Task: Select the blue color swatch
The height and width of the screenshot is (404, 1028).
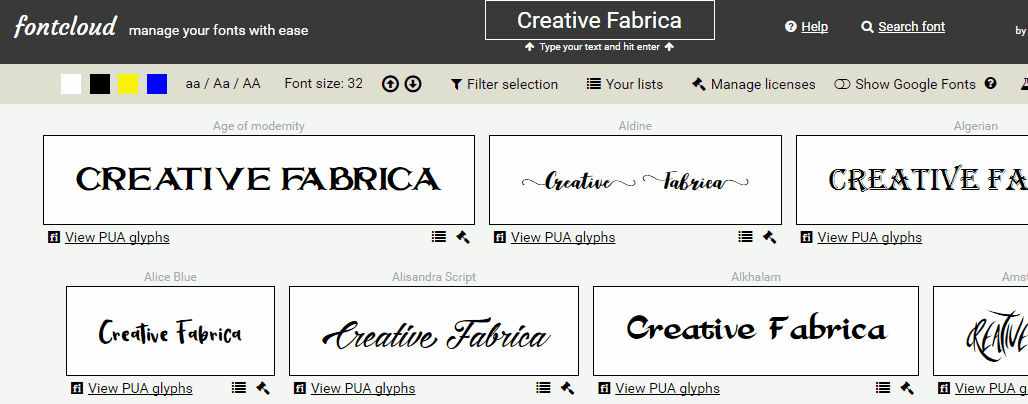Action: click(x=157, y=84)
